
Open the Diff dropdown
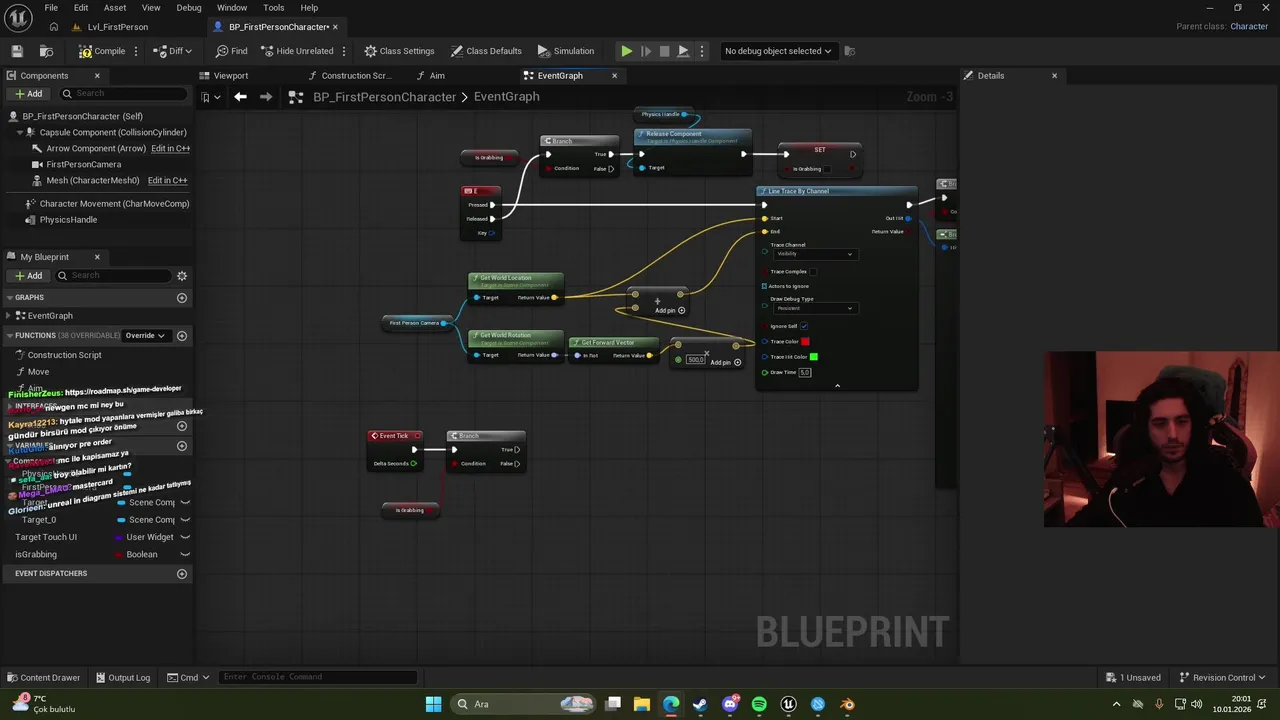(173, 51)
